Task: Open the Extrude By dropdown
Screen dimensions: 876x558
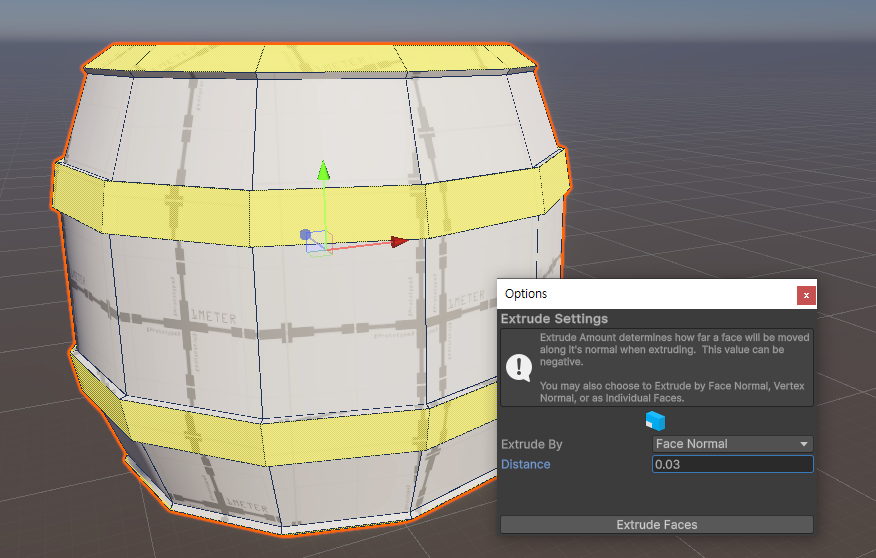Action: 732,444
